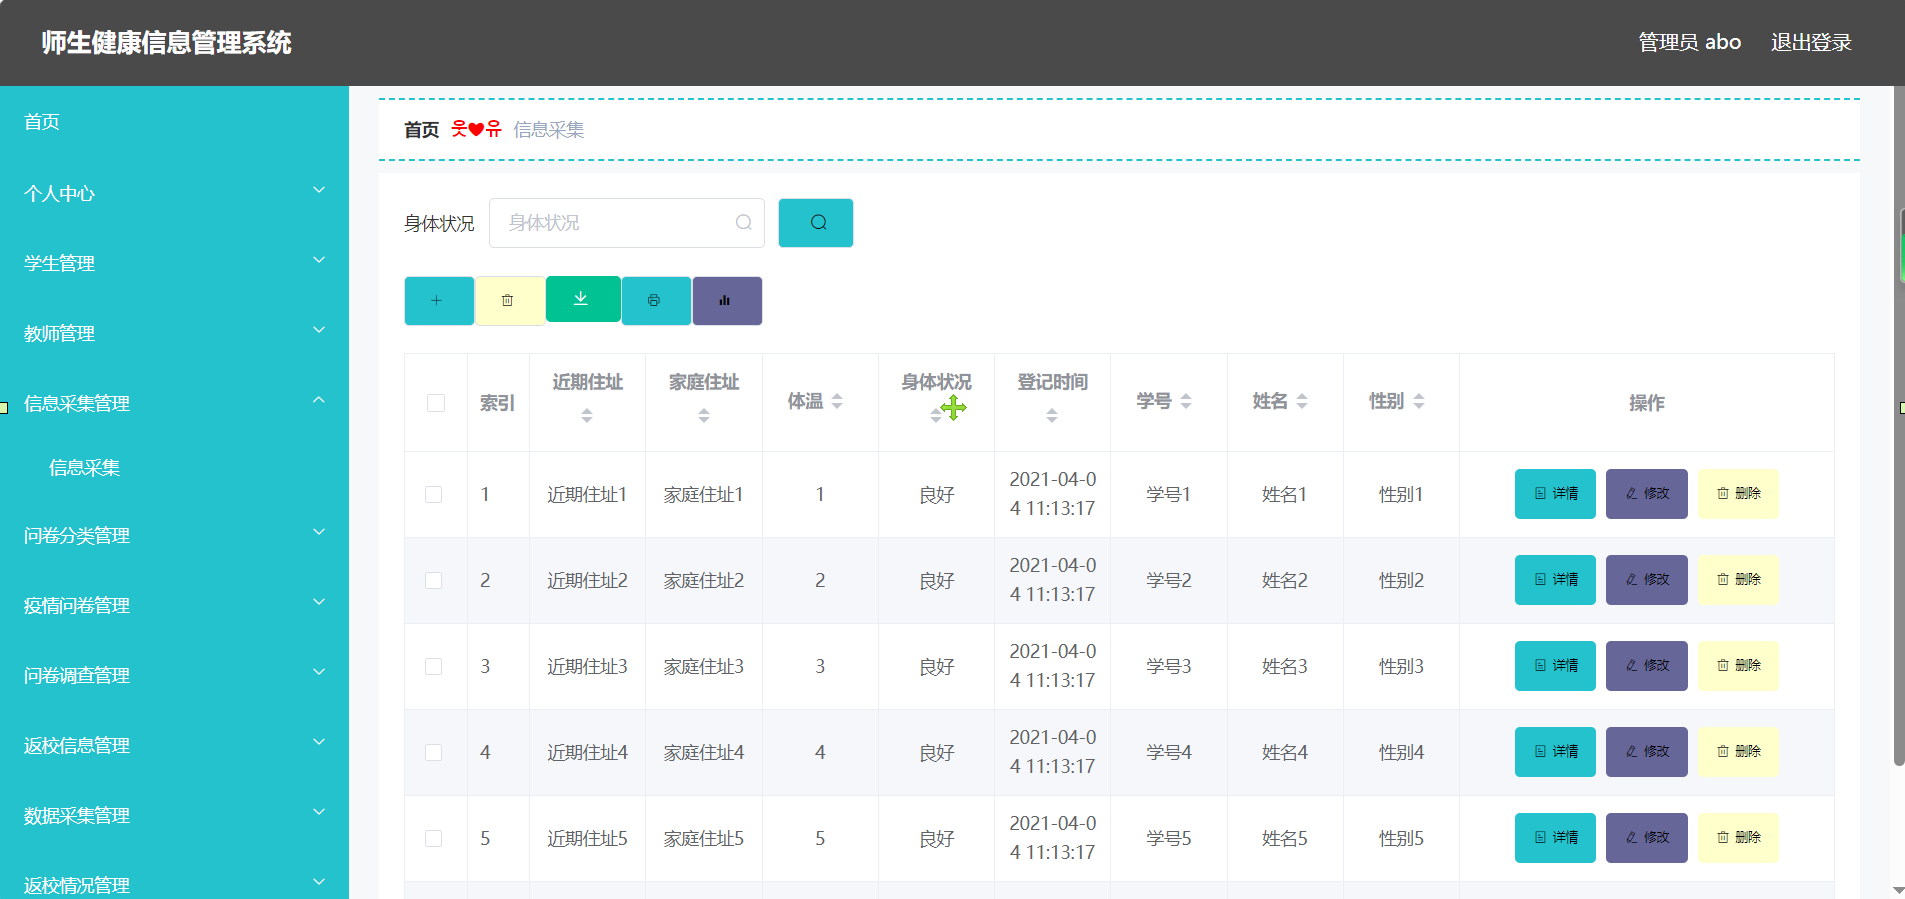1905x899 pixels.
Task: Click 删除 for row 姓名2
Action: pyautogui.click(x=1738, y=580)
